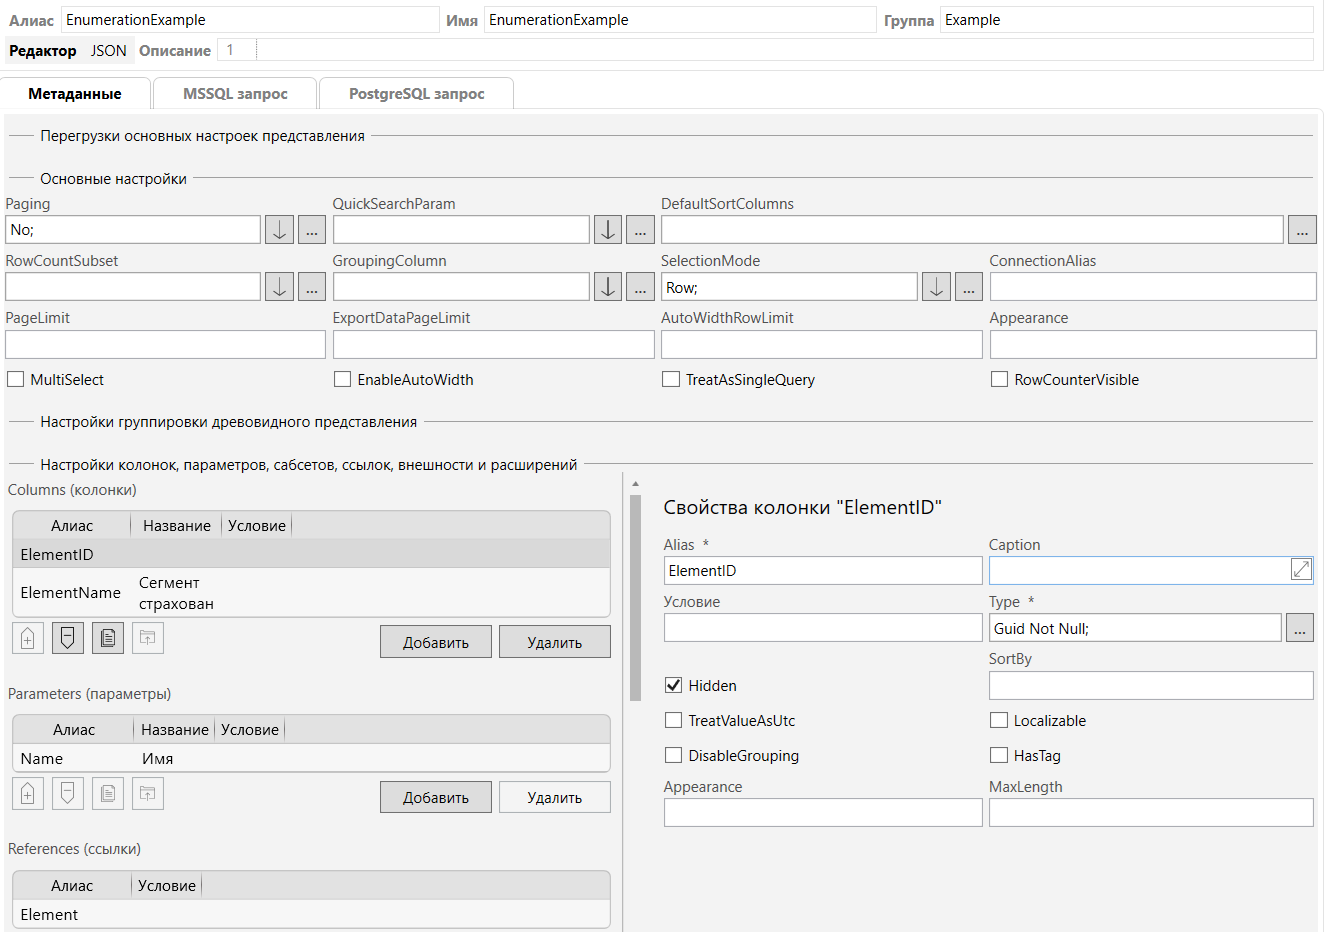Open the Paging dropdown arrow

[x=279, y=230]
